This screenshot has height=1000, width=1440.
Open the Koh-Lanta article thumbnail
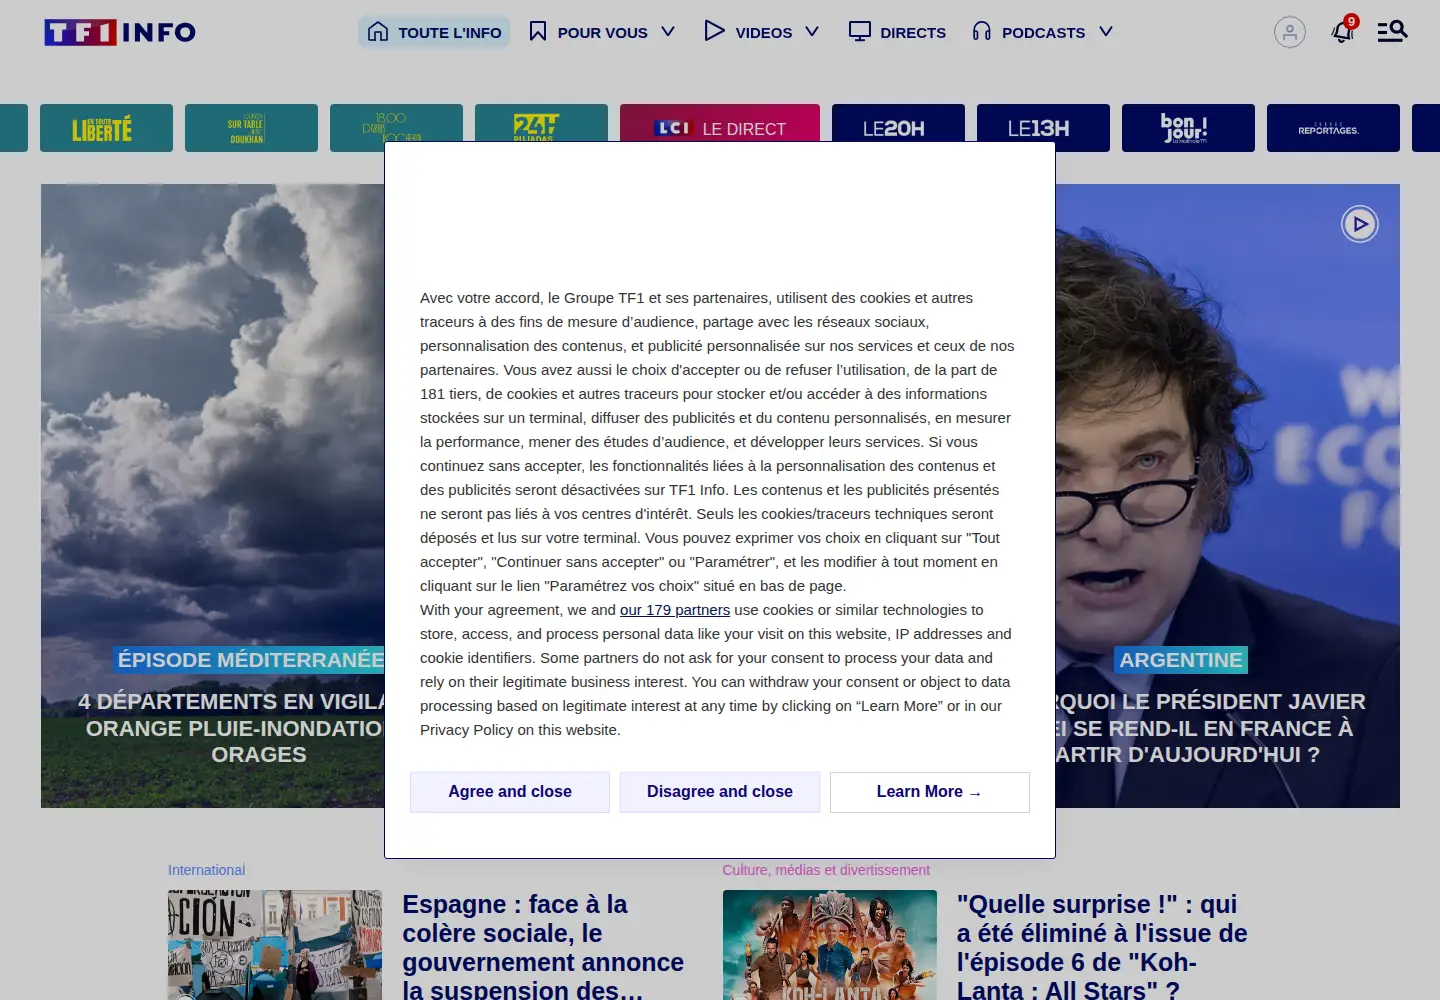(x=830, y=945)
